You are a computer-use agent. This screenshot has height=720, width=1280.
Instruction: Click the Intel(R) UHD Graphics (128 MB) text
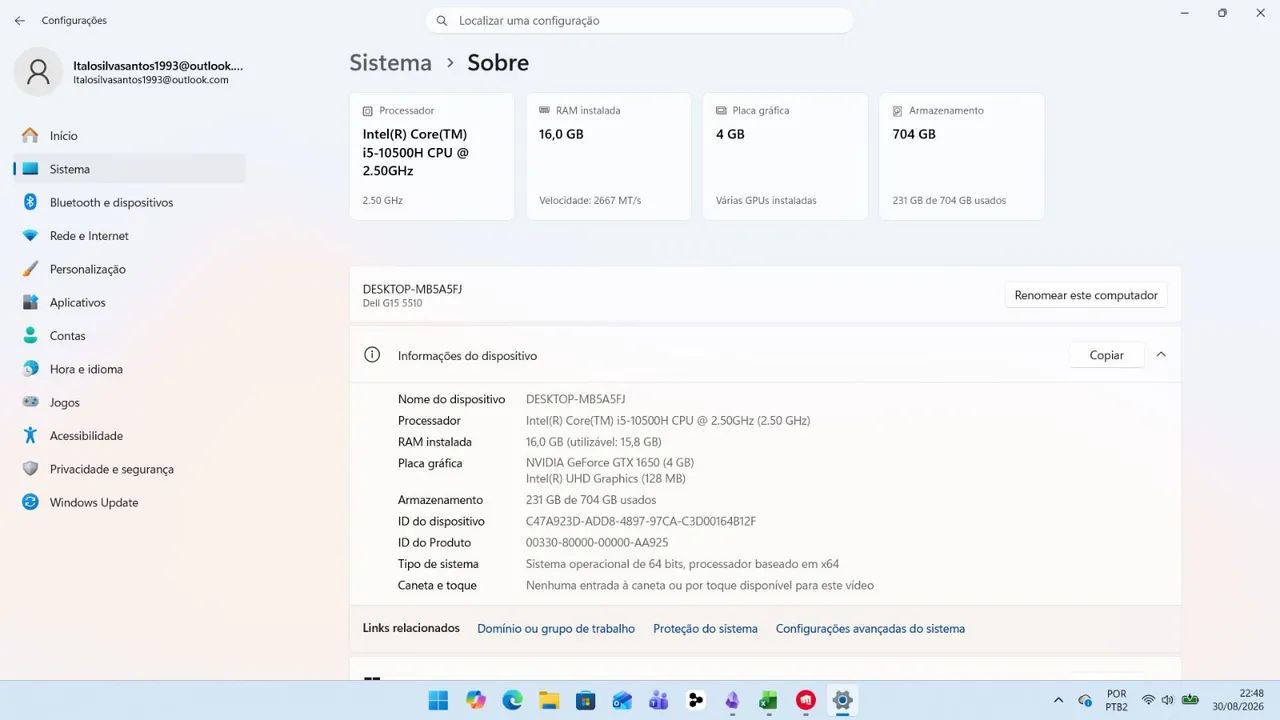click(x=606, y=478)
